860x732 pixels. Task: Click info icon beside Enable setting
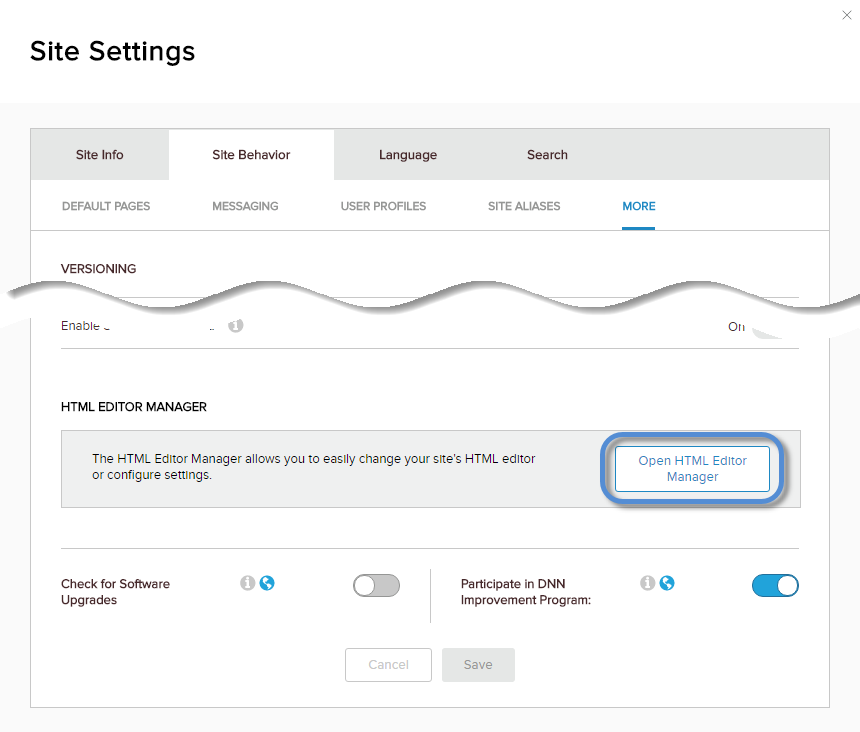pos(236,326)
